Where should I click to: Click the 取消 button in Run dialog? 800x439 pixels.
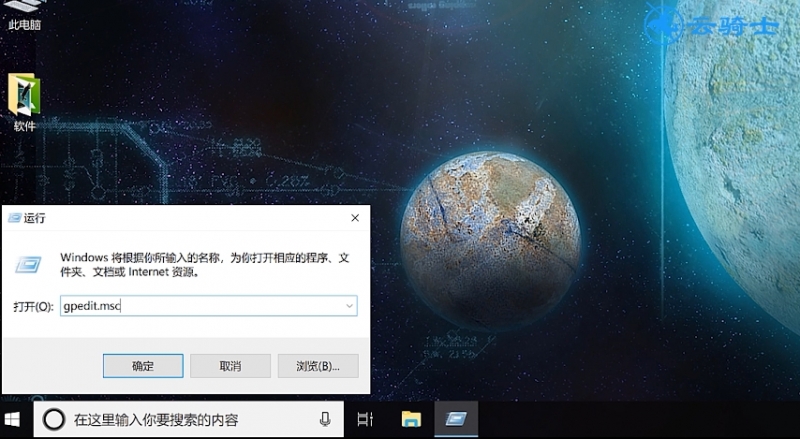point(230,366)
